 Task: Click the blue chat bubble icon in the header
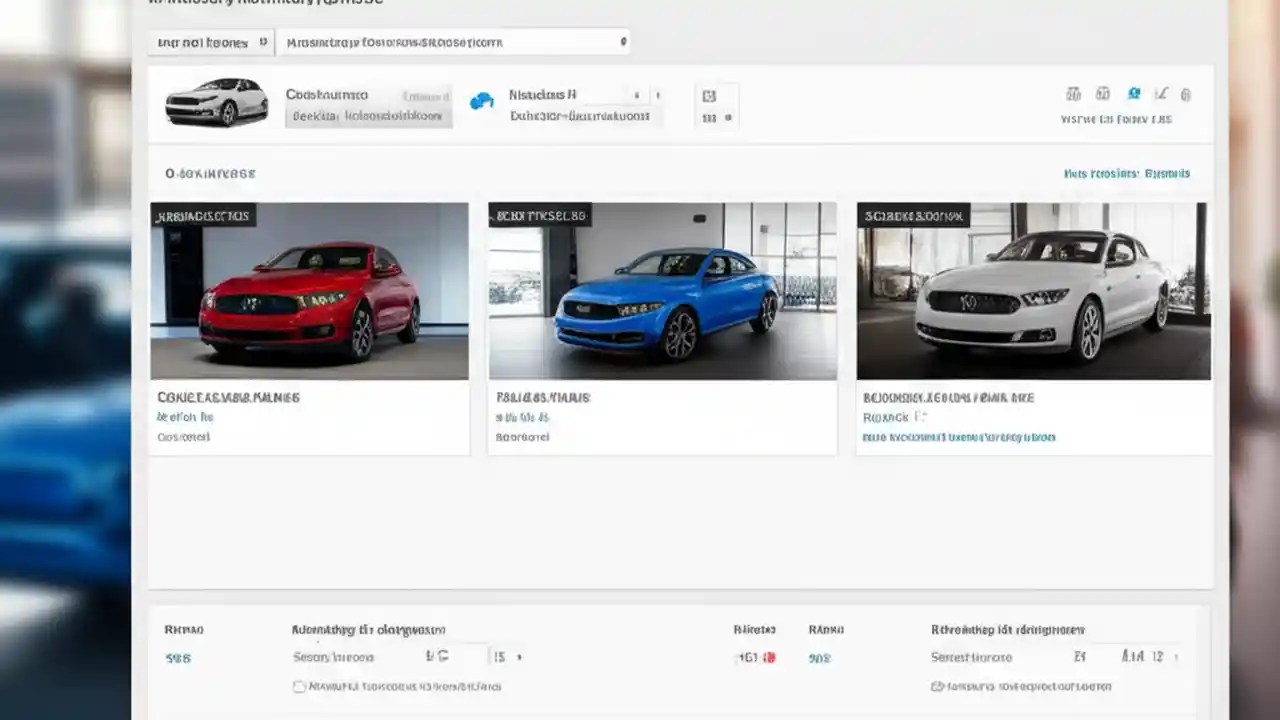[x=484, y=99]
